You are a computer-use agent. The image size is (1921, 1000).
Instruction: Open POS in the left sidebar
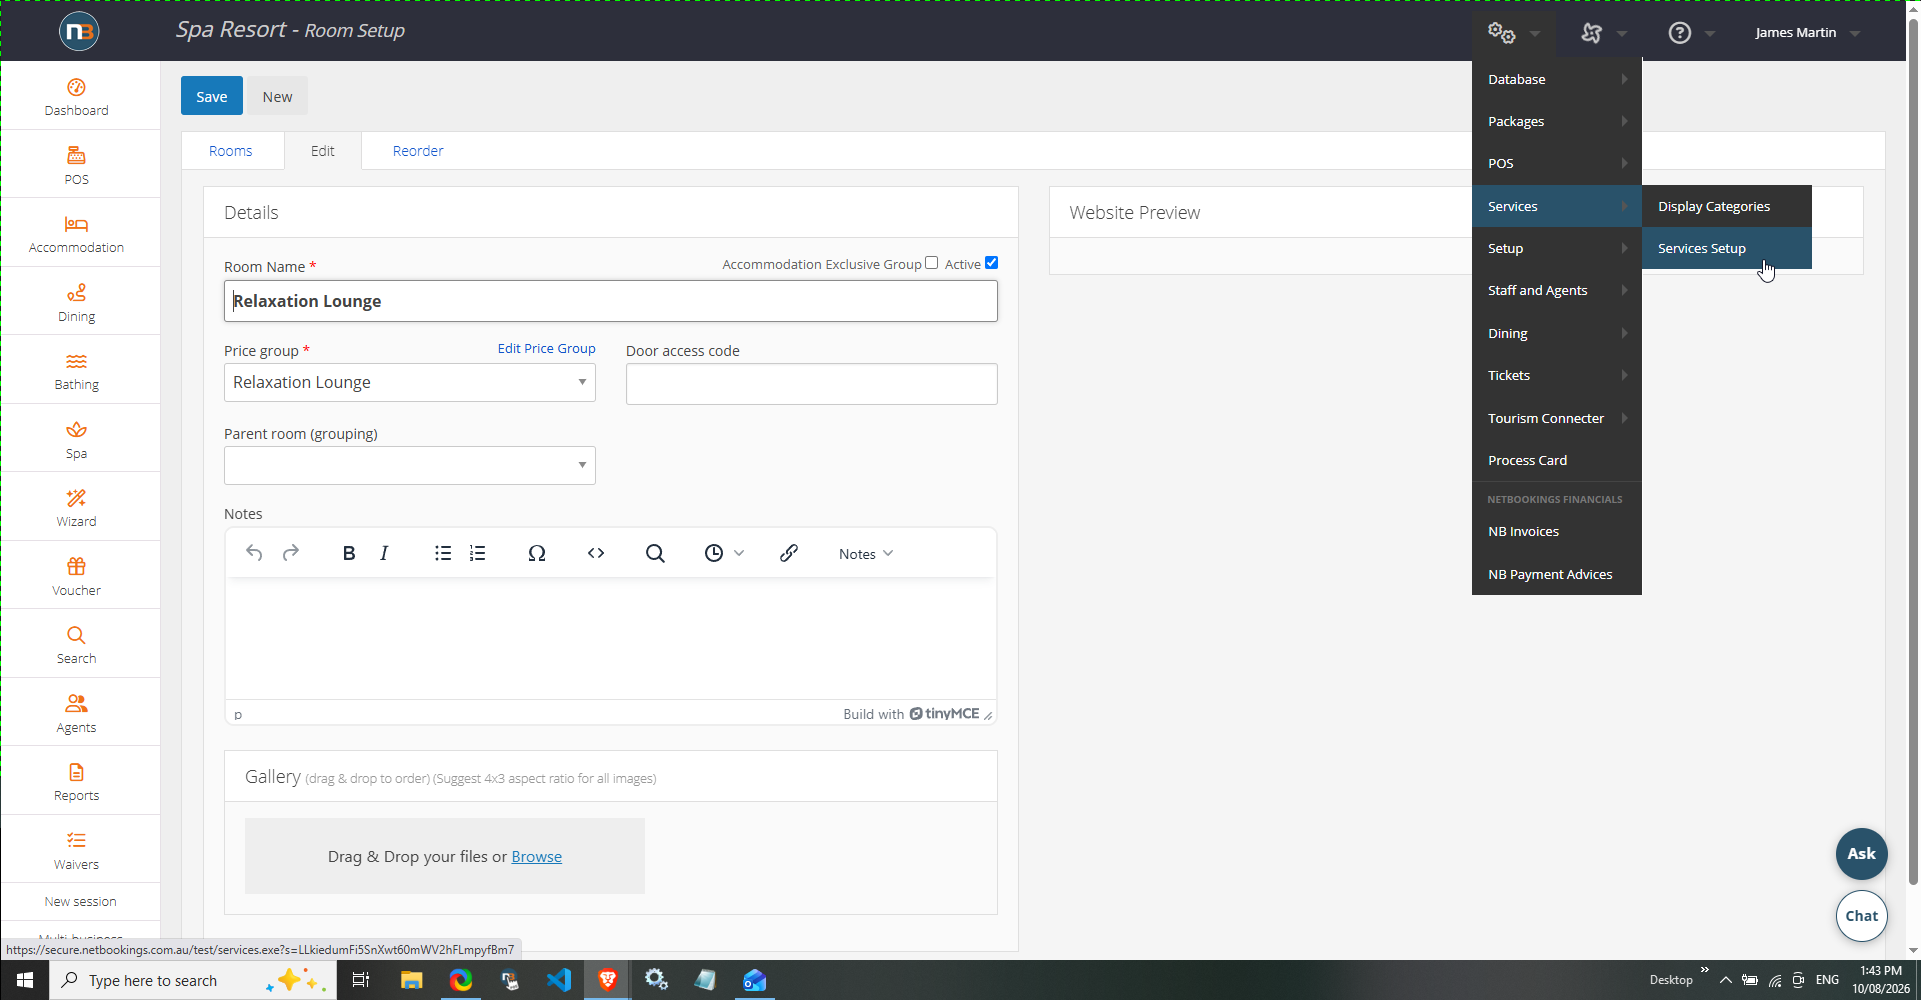pos(77,165)
